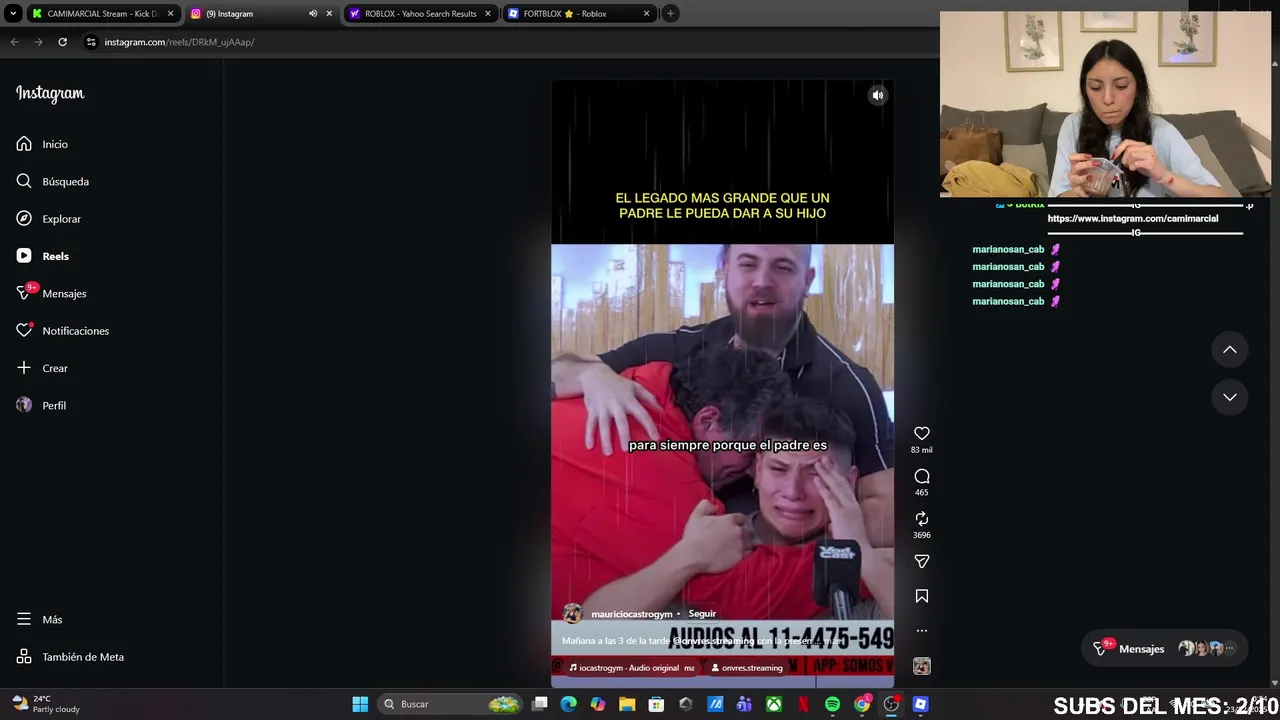
Task: Open Windows Start menu
Action: tap(360, 704)
